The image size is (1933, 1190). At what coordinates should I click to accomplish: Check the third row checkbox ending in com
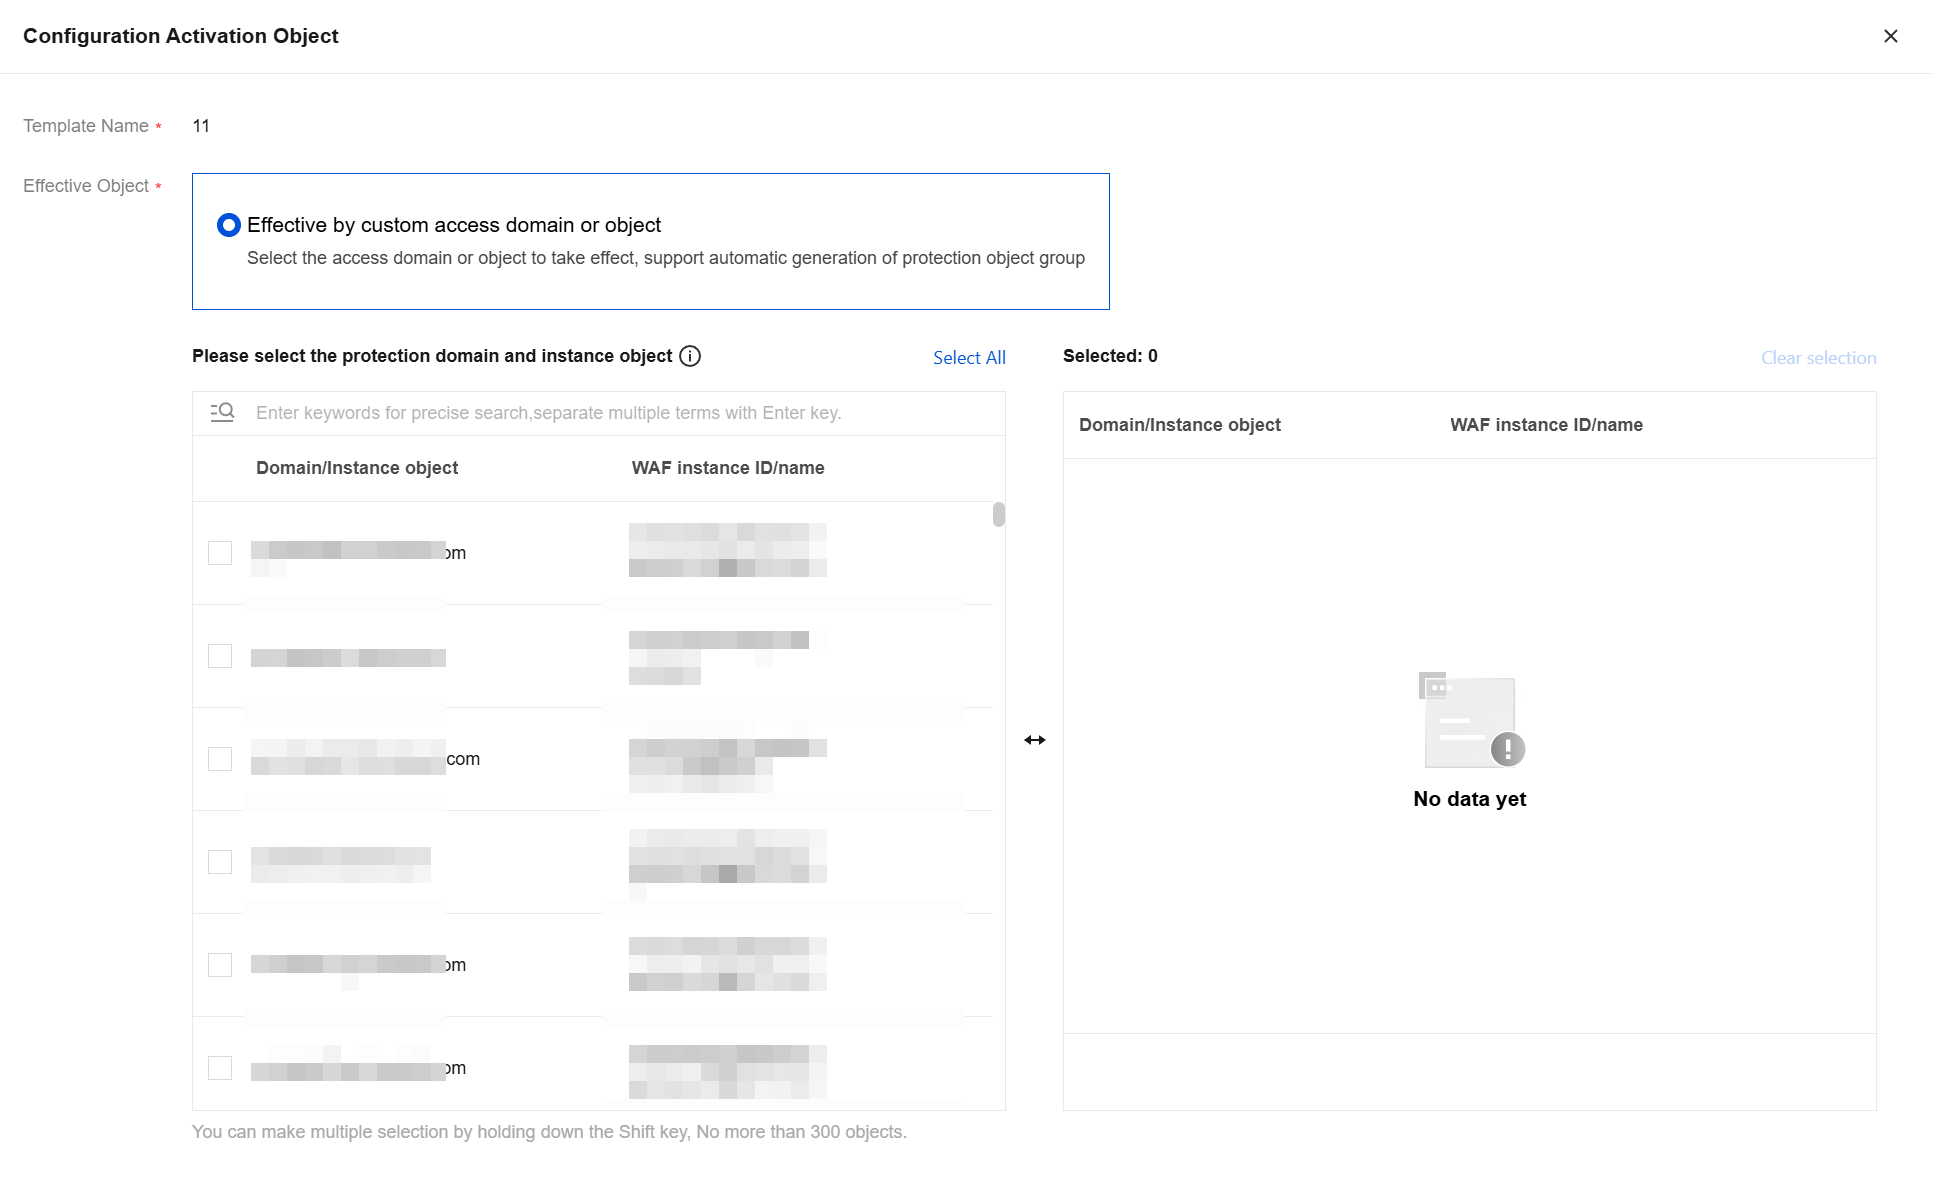click(220, 759)
